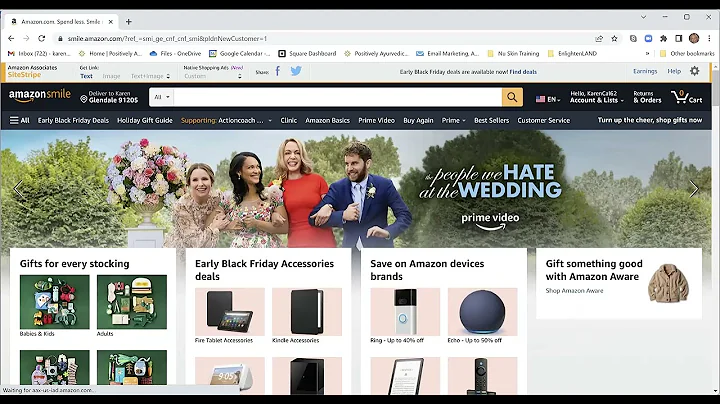Open Square Dashboard bookmark
Image resolution: width=720 pixels, height=404 pixels.
307,54
